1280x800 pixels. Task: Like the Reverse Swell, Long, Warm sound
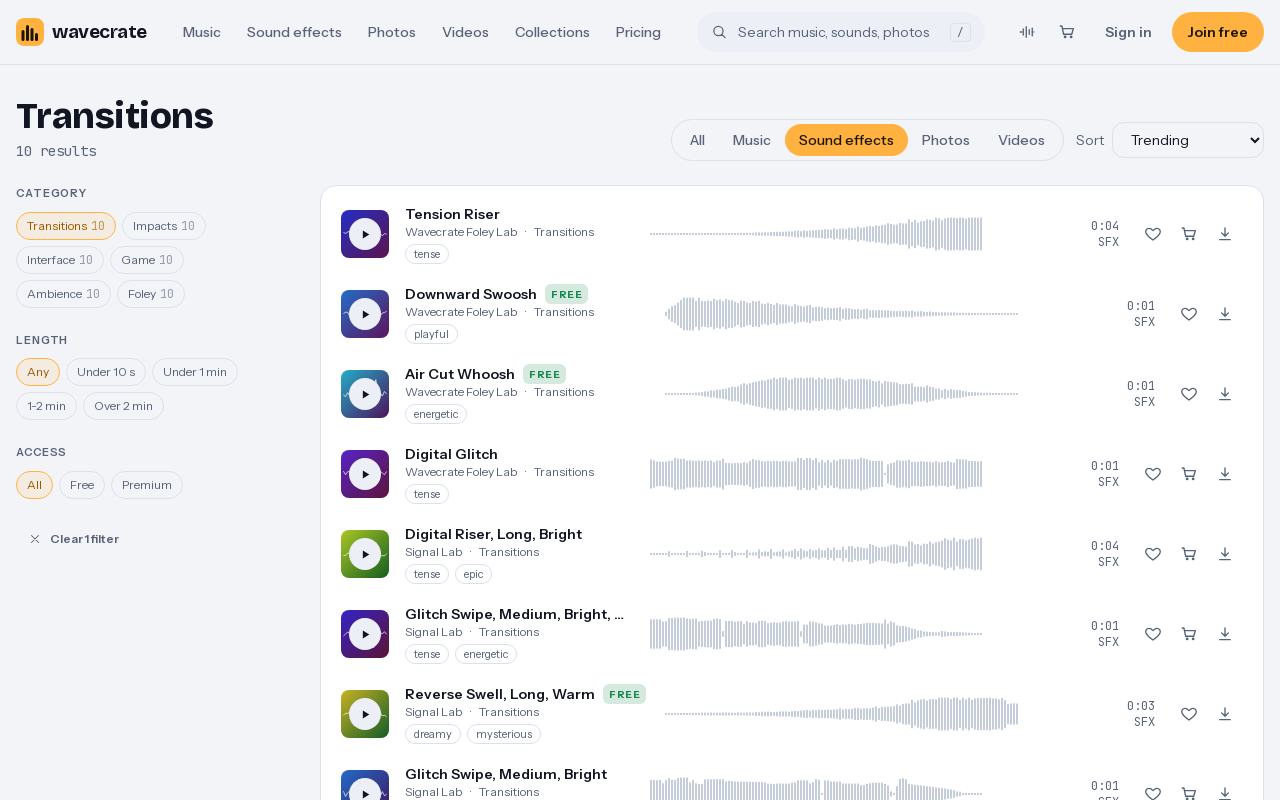(x=1189, y=714)
